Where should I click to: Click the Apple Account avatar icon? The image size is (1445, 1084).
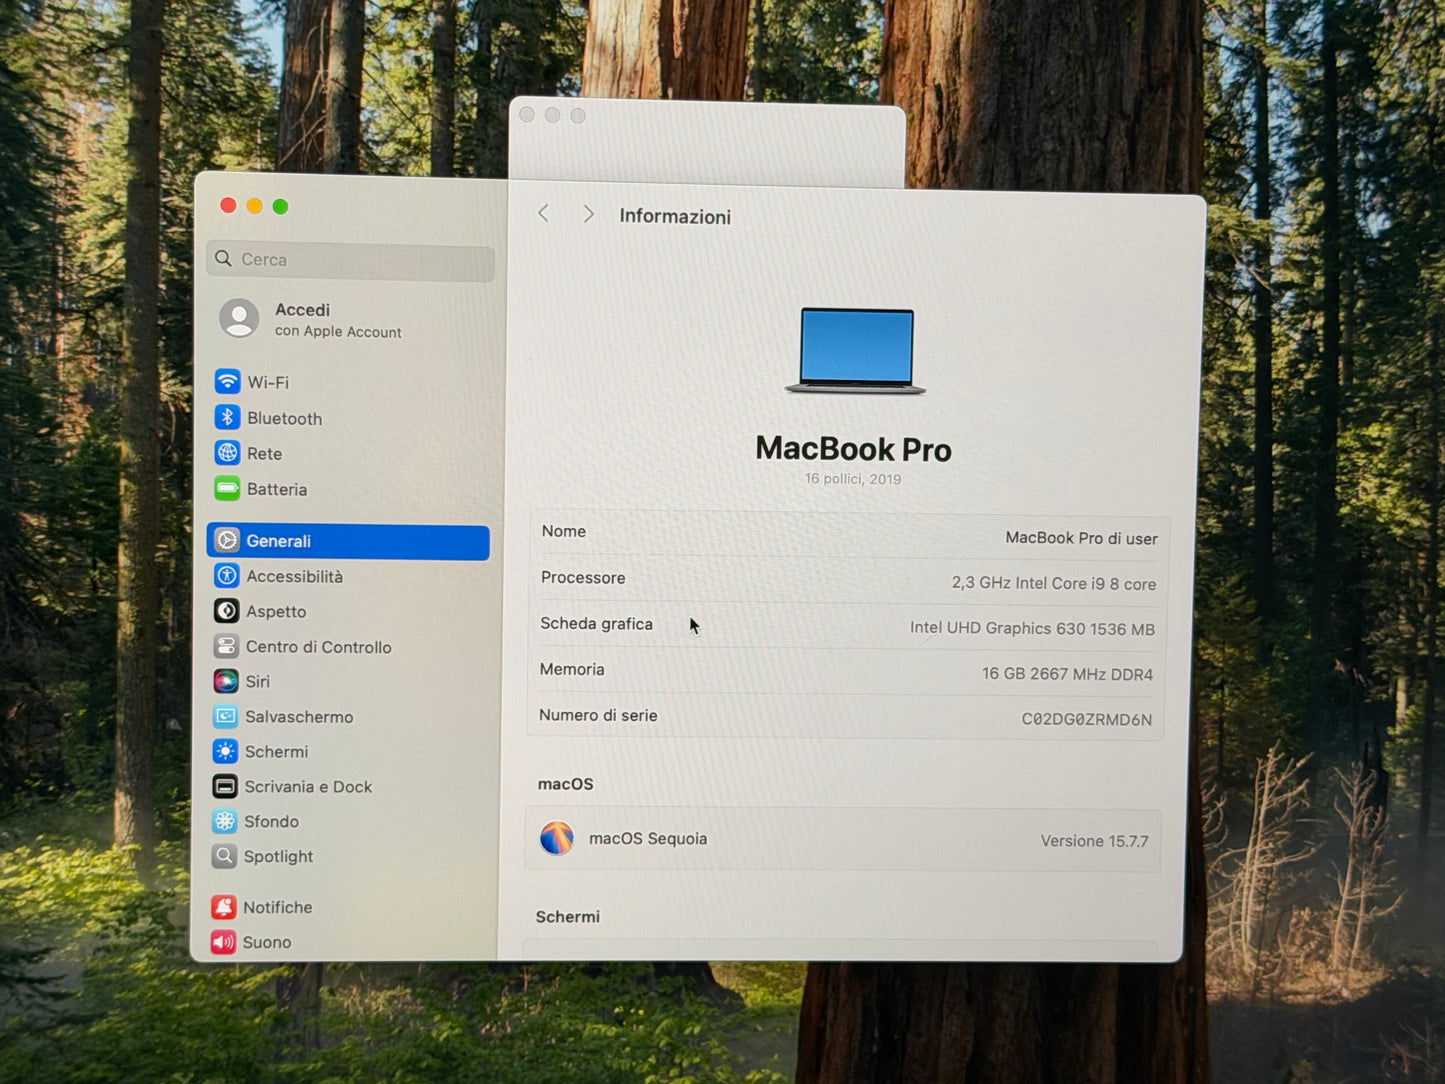239,319
